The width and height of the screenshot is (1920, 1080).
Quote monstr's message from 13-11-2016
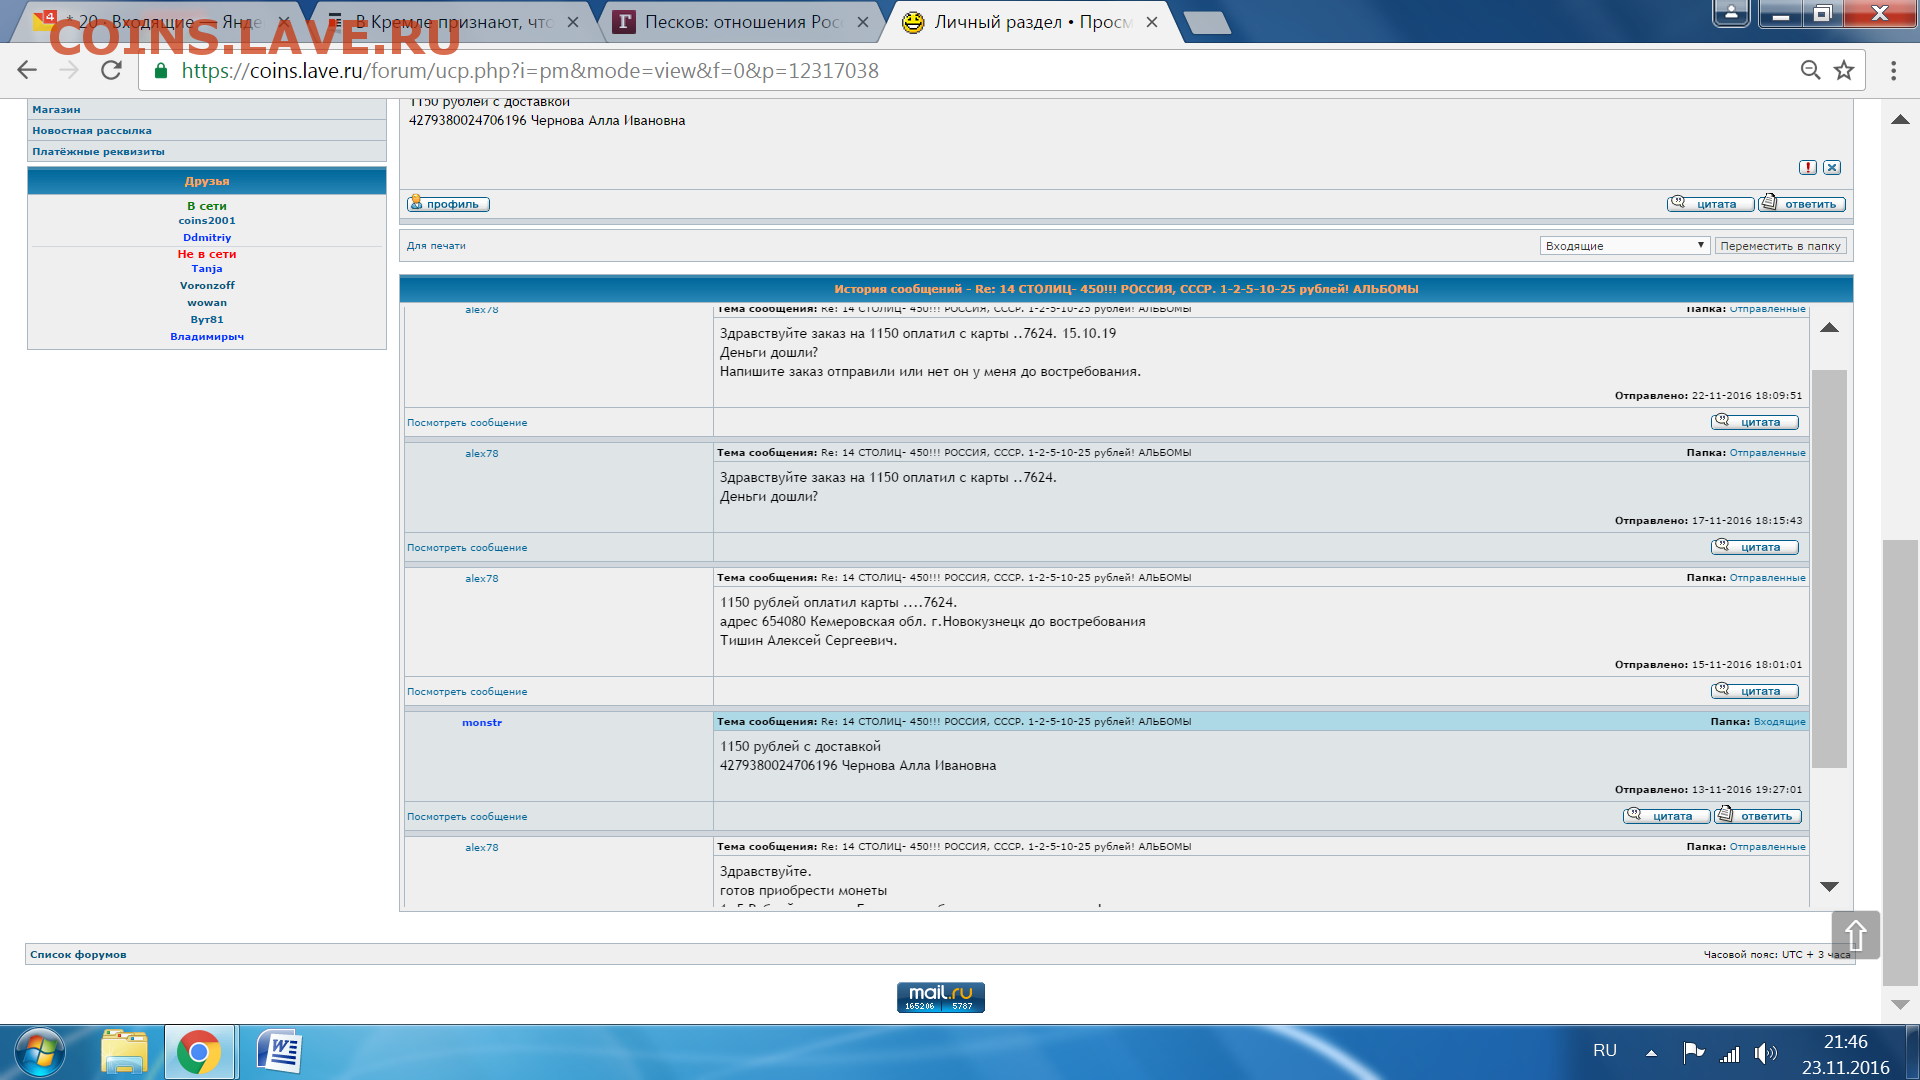[1667, 816]
